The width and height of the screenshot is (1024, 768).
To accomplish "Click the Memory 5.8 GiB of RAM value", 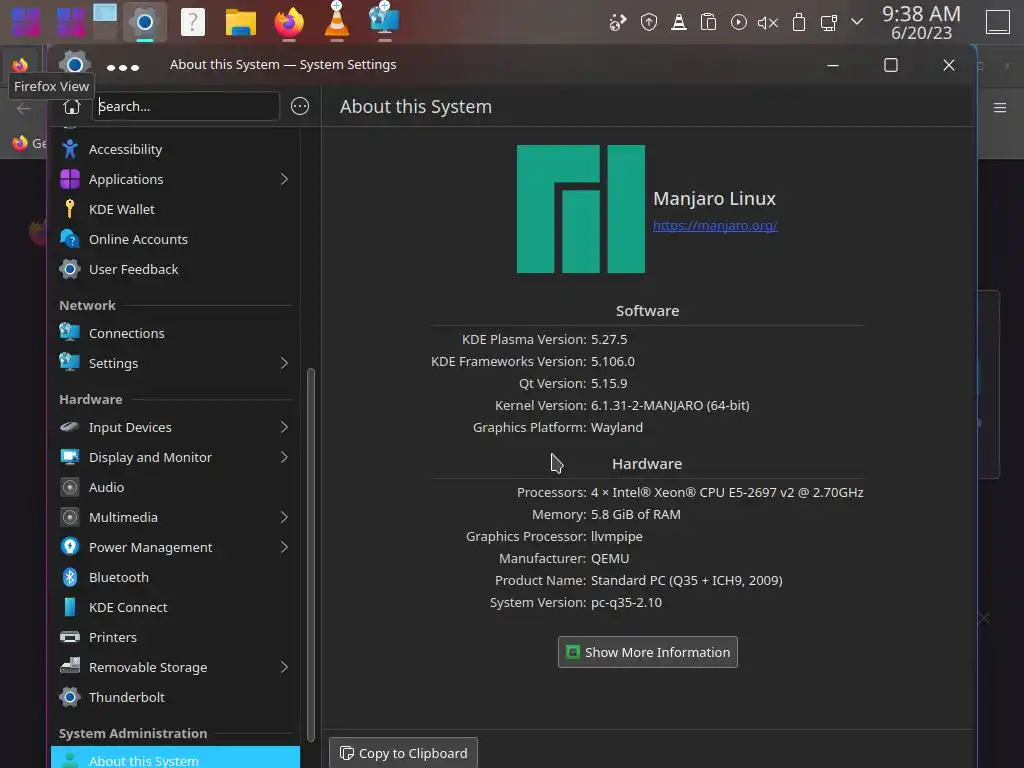I will 635,515.
